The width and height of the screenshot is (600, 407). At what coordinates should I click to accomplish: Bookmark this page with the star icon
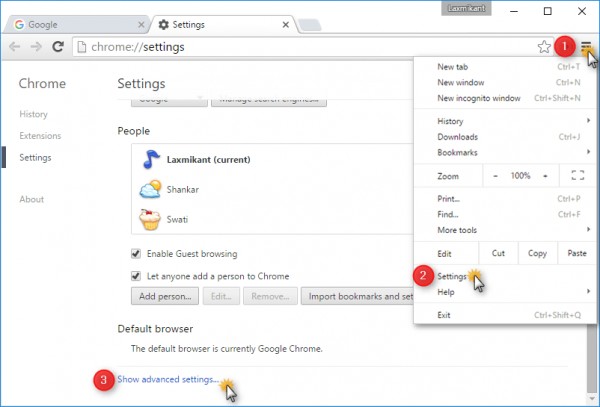click(544, 47)
